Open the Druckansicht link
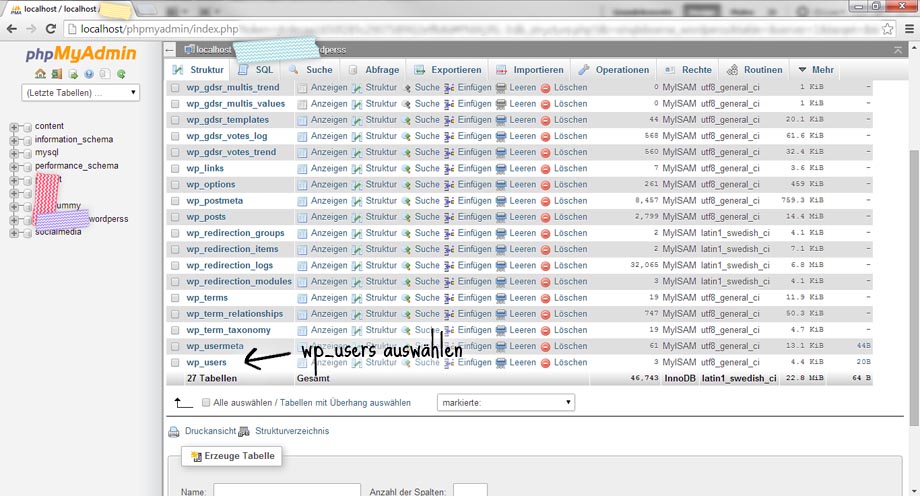Screen dimensions: 920x496 coord(210,431)
